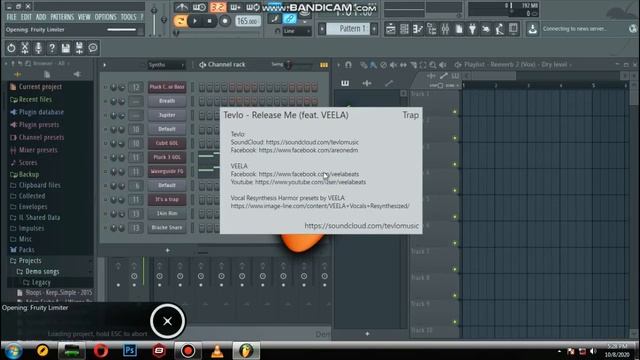This screenshot has height=360, width=640.
Task: Toggle mute LED on It's a trap channel
Action: tap(105, 200)
